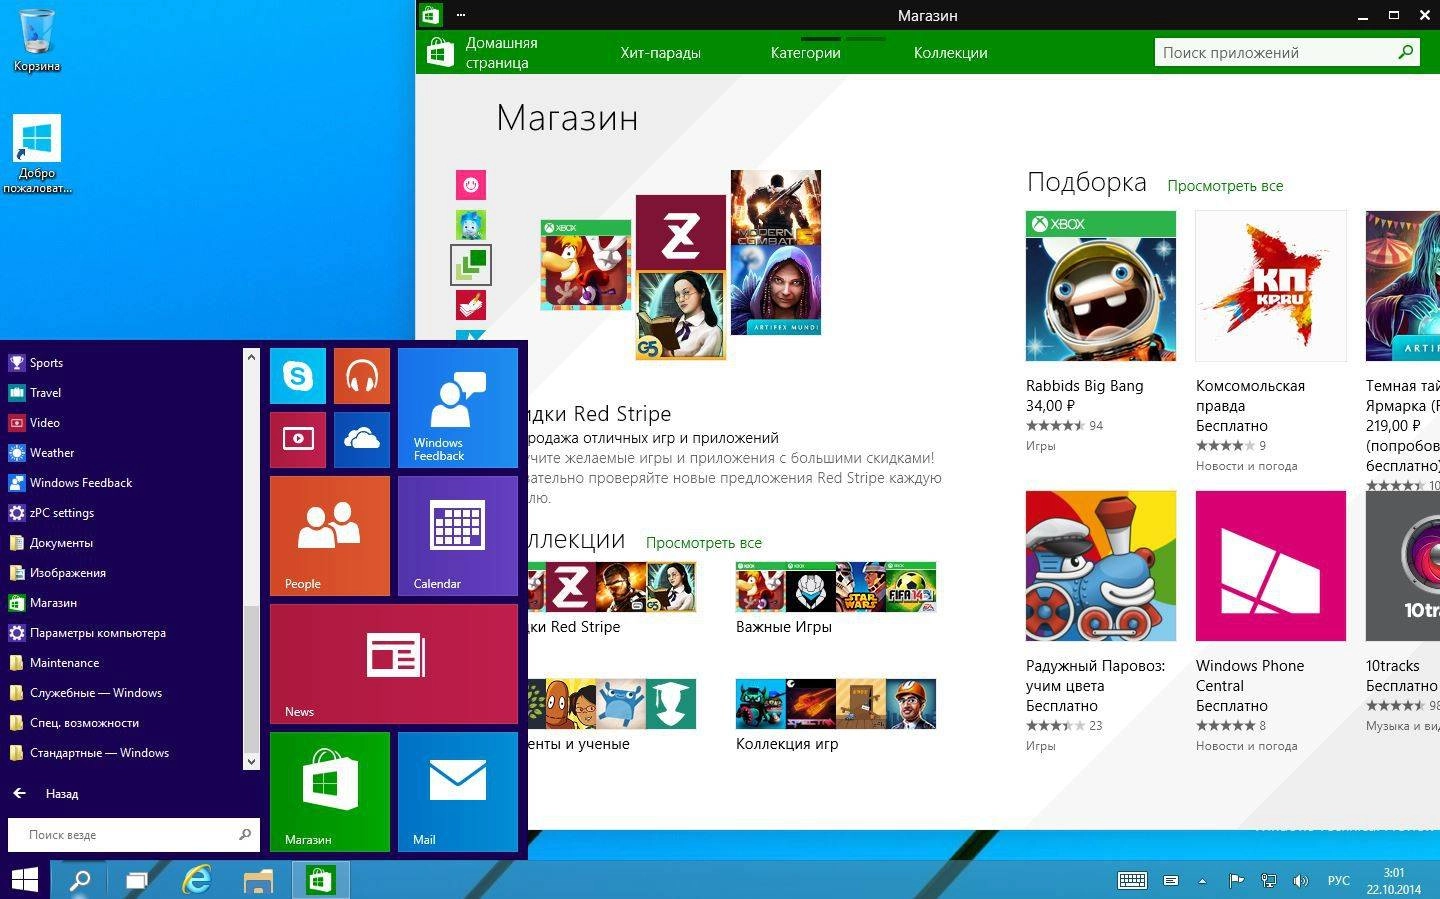The width and height of the screenshot is (1440, 899).
Task: Open the Calendar tile
Action: [x=458, y=536]
